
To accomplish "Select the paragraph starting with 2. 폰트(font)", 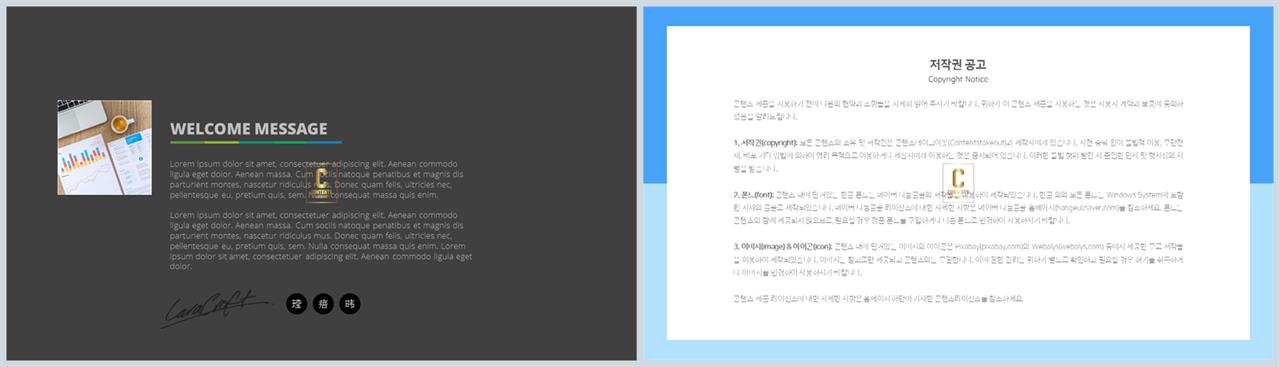I will pos(958,207).
